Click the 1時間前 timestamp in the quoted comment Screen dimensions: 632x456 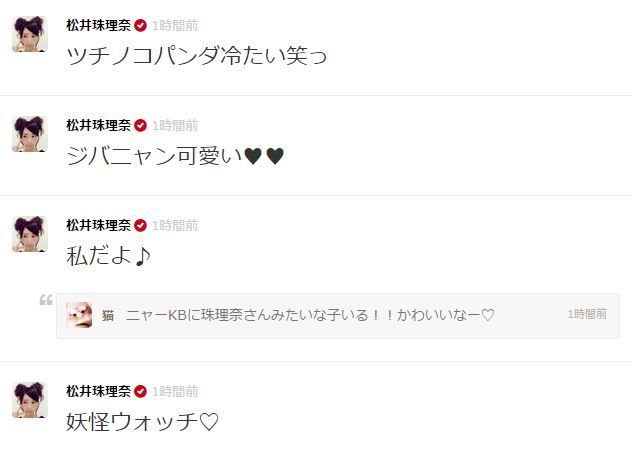coord(587,314)
